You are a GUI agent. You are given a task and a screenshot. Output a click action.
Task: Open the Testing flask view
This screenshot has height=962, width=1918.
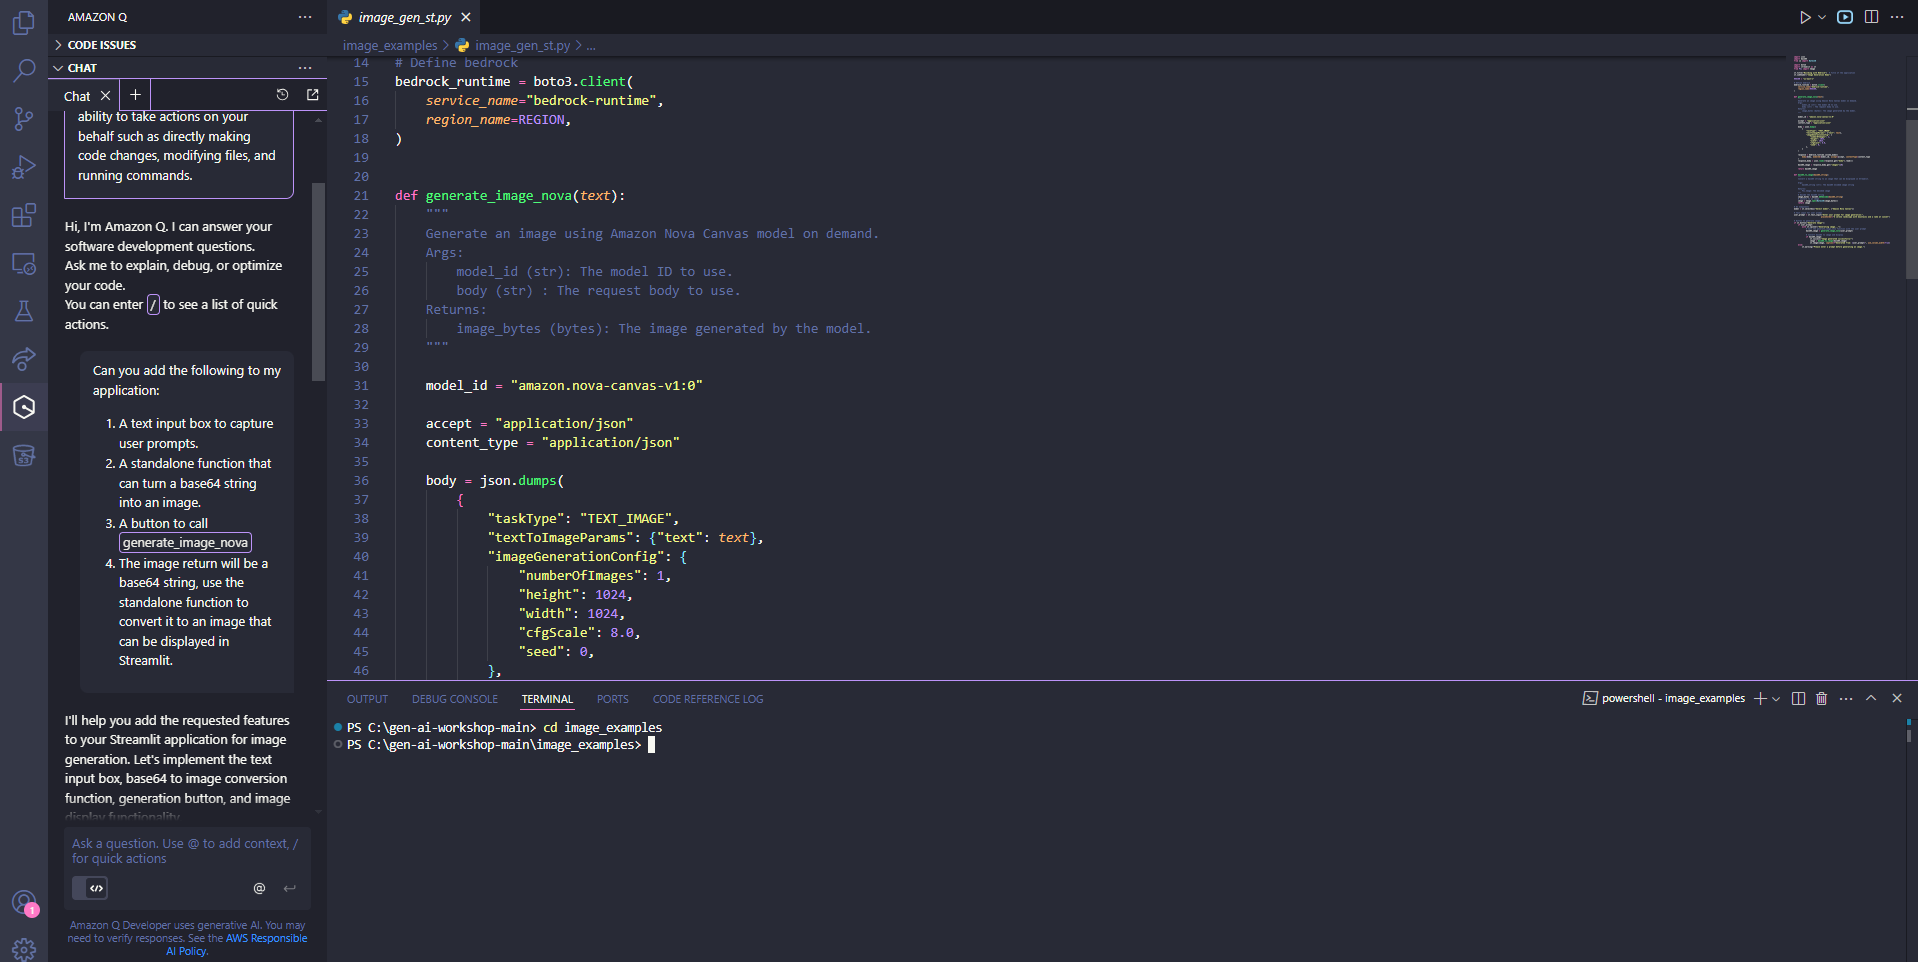pos(24,311)
